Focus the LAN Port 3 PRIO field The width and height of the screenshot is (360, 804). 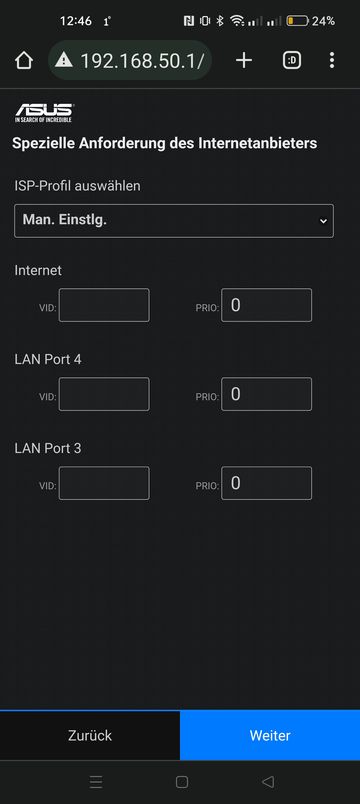point(266,483)
